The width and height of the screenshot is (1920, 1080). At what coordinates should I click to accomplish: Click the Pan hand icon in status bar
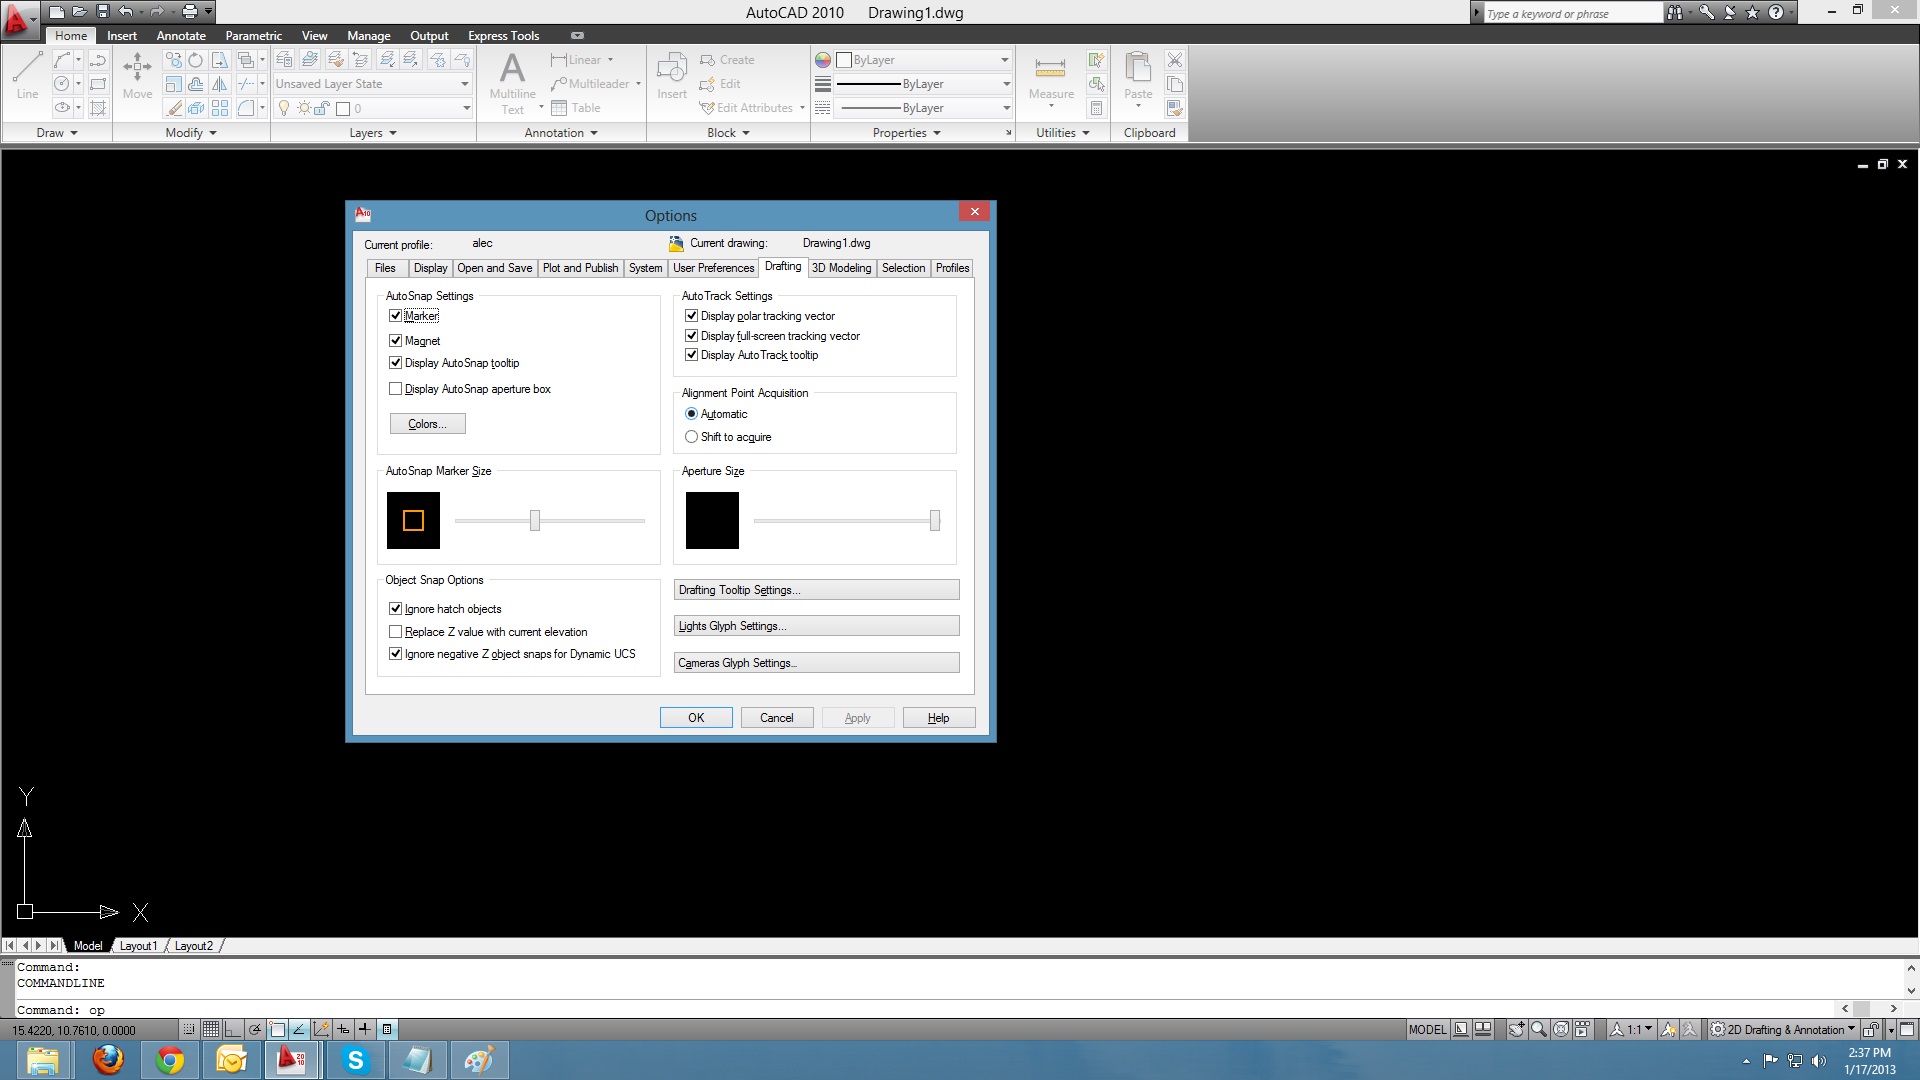(1517, 1029)
